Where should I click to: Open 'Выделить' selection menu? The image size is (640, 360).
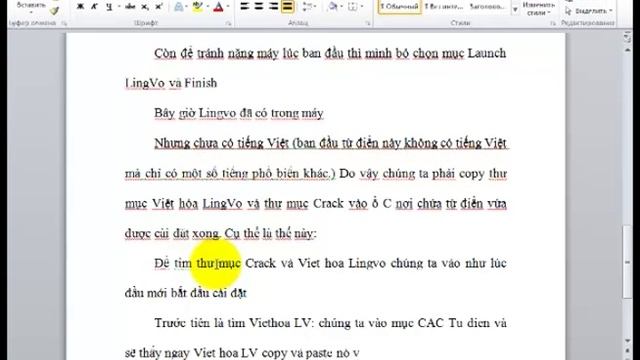tap(589, 11)
